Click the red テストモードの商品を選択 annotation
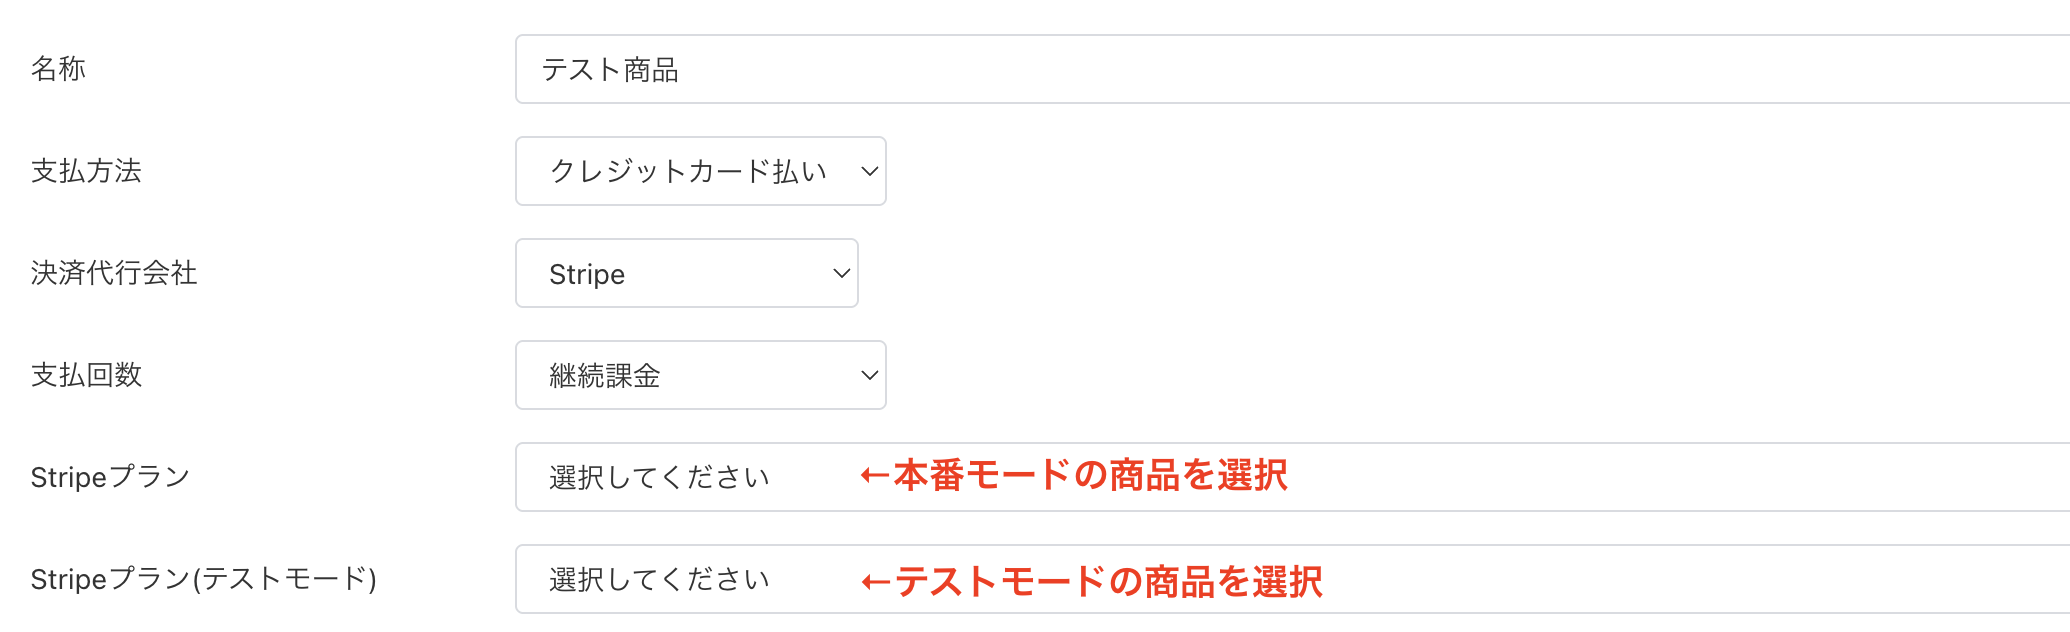The height and width of the screenshot is (632, 2070). point(1092,581)
